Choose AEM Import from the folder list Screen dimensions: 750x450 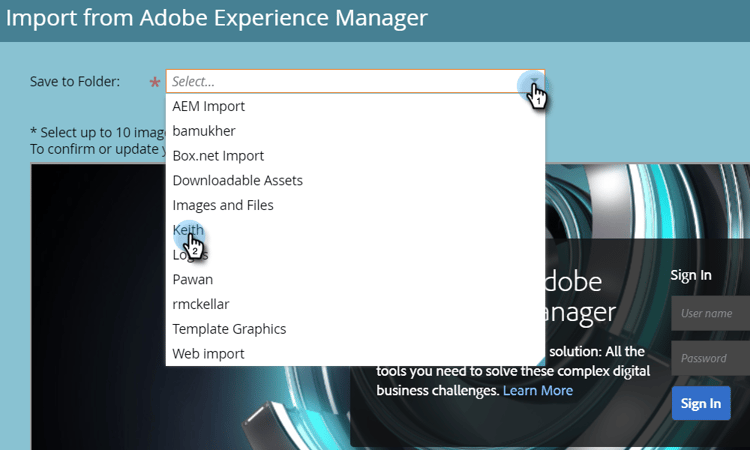[355, 106]
